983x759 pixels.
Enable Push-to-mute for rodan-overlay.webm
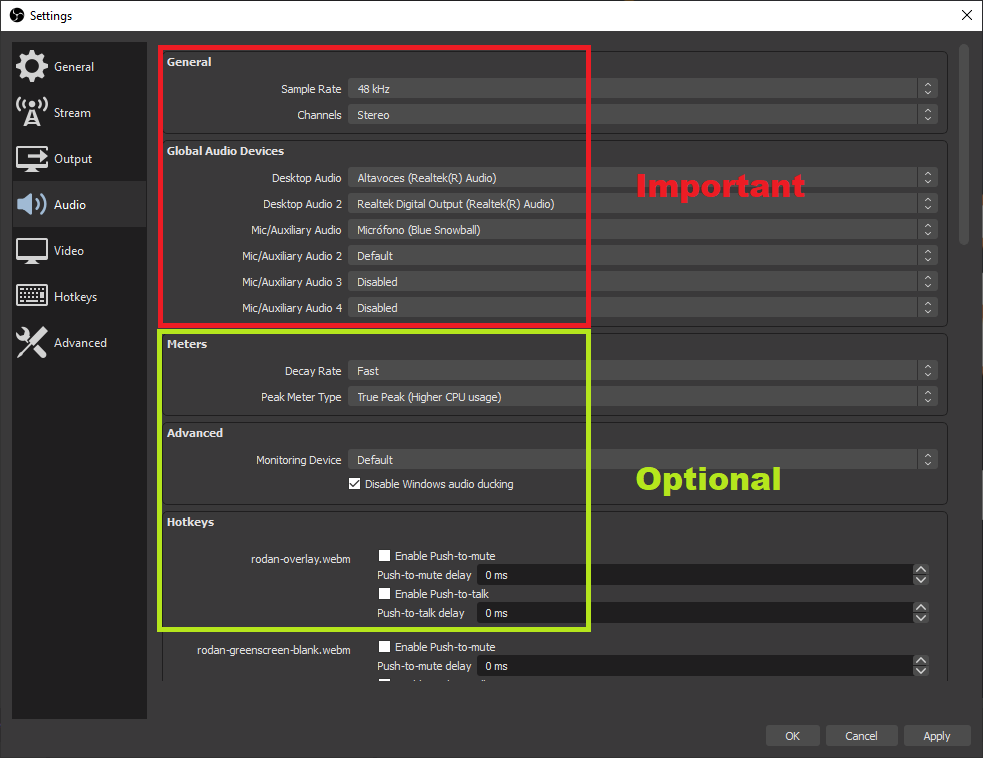[x=384, y=556]
